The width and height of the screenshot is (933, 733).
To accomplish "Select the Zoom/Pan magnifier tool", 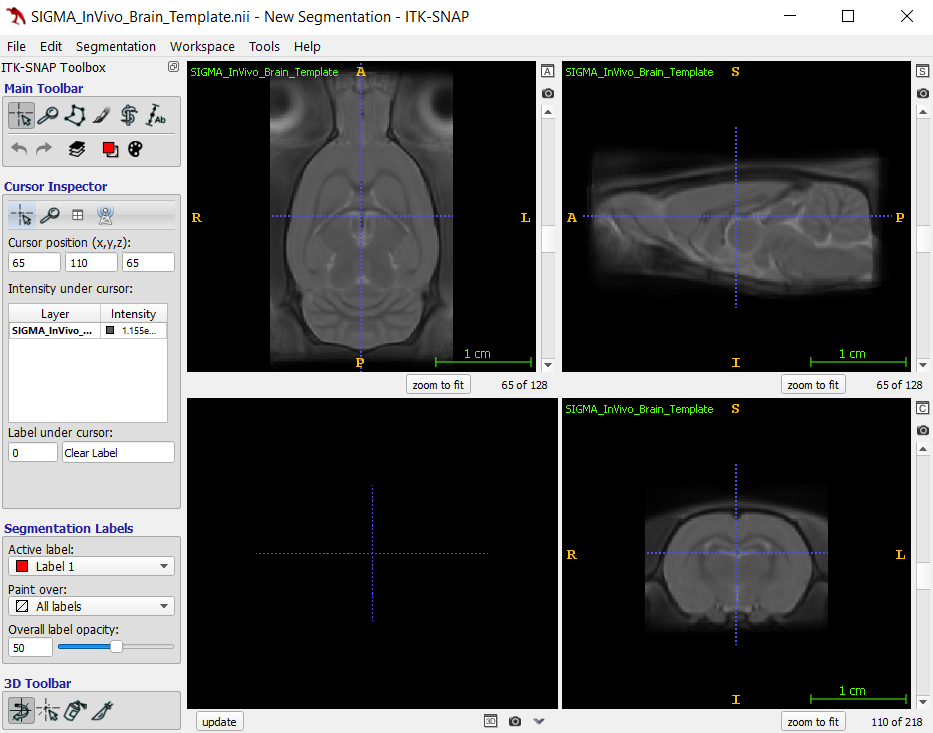I will coord(48,116).
